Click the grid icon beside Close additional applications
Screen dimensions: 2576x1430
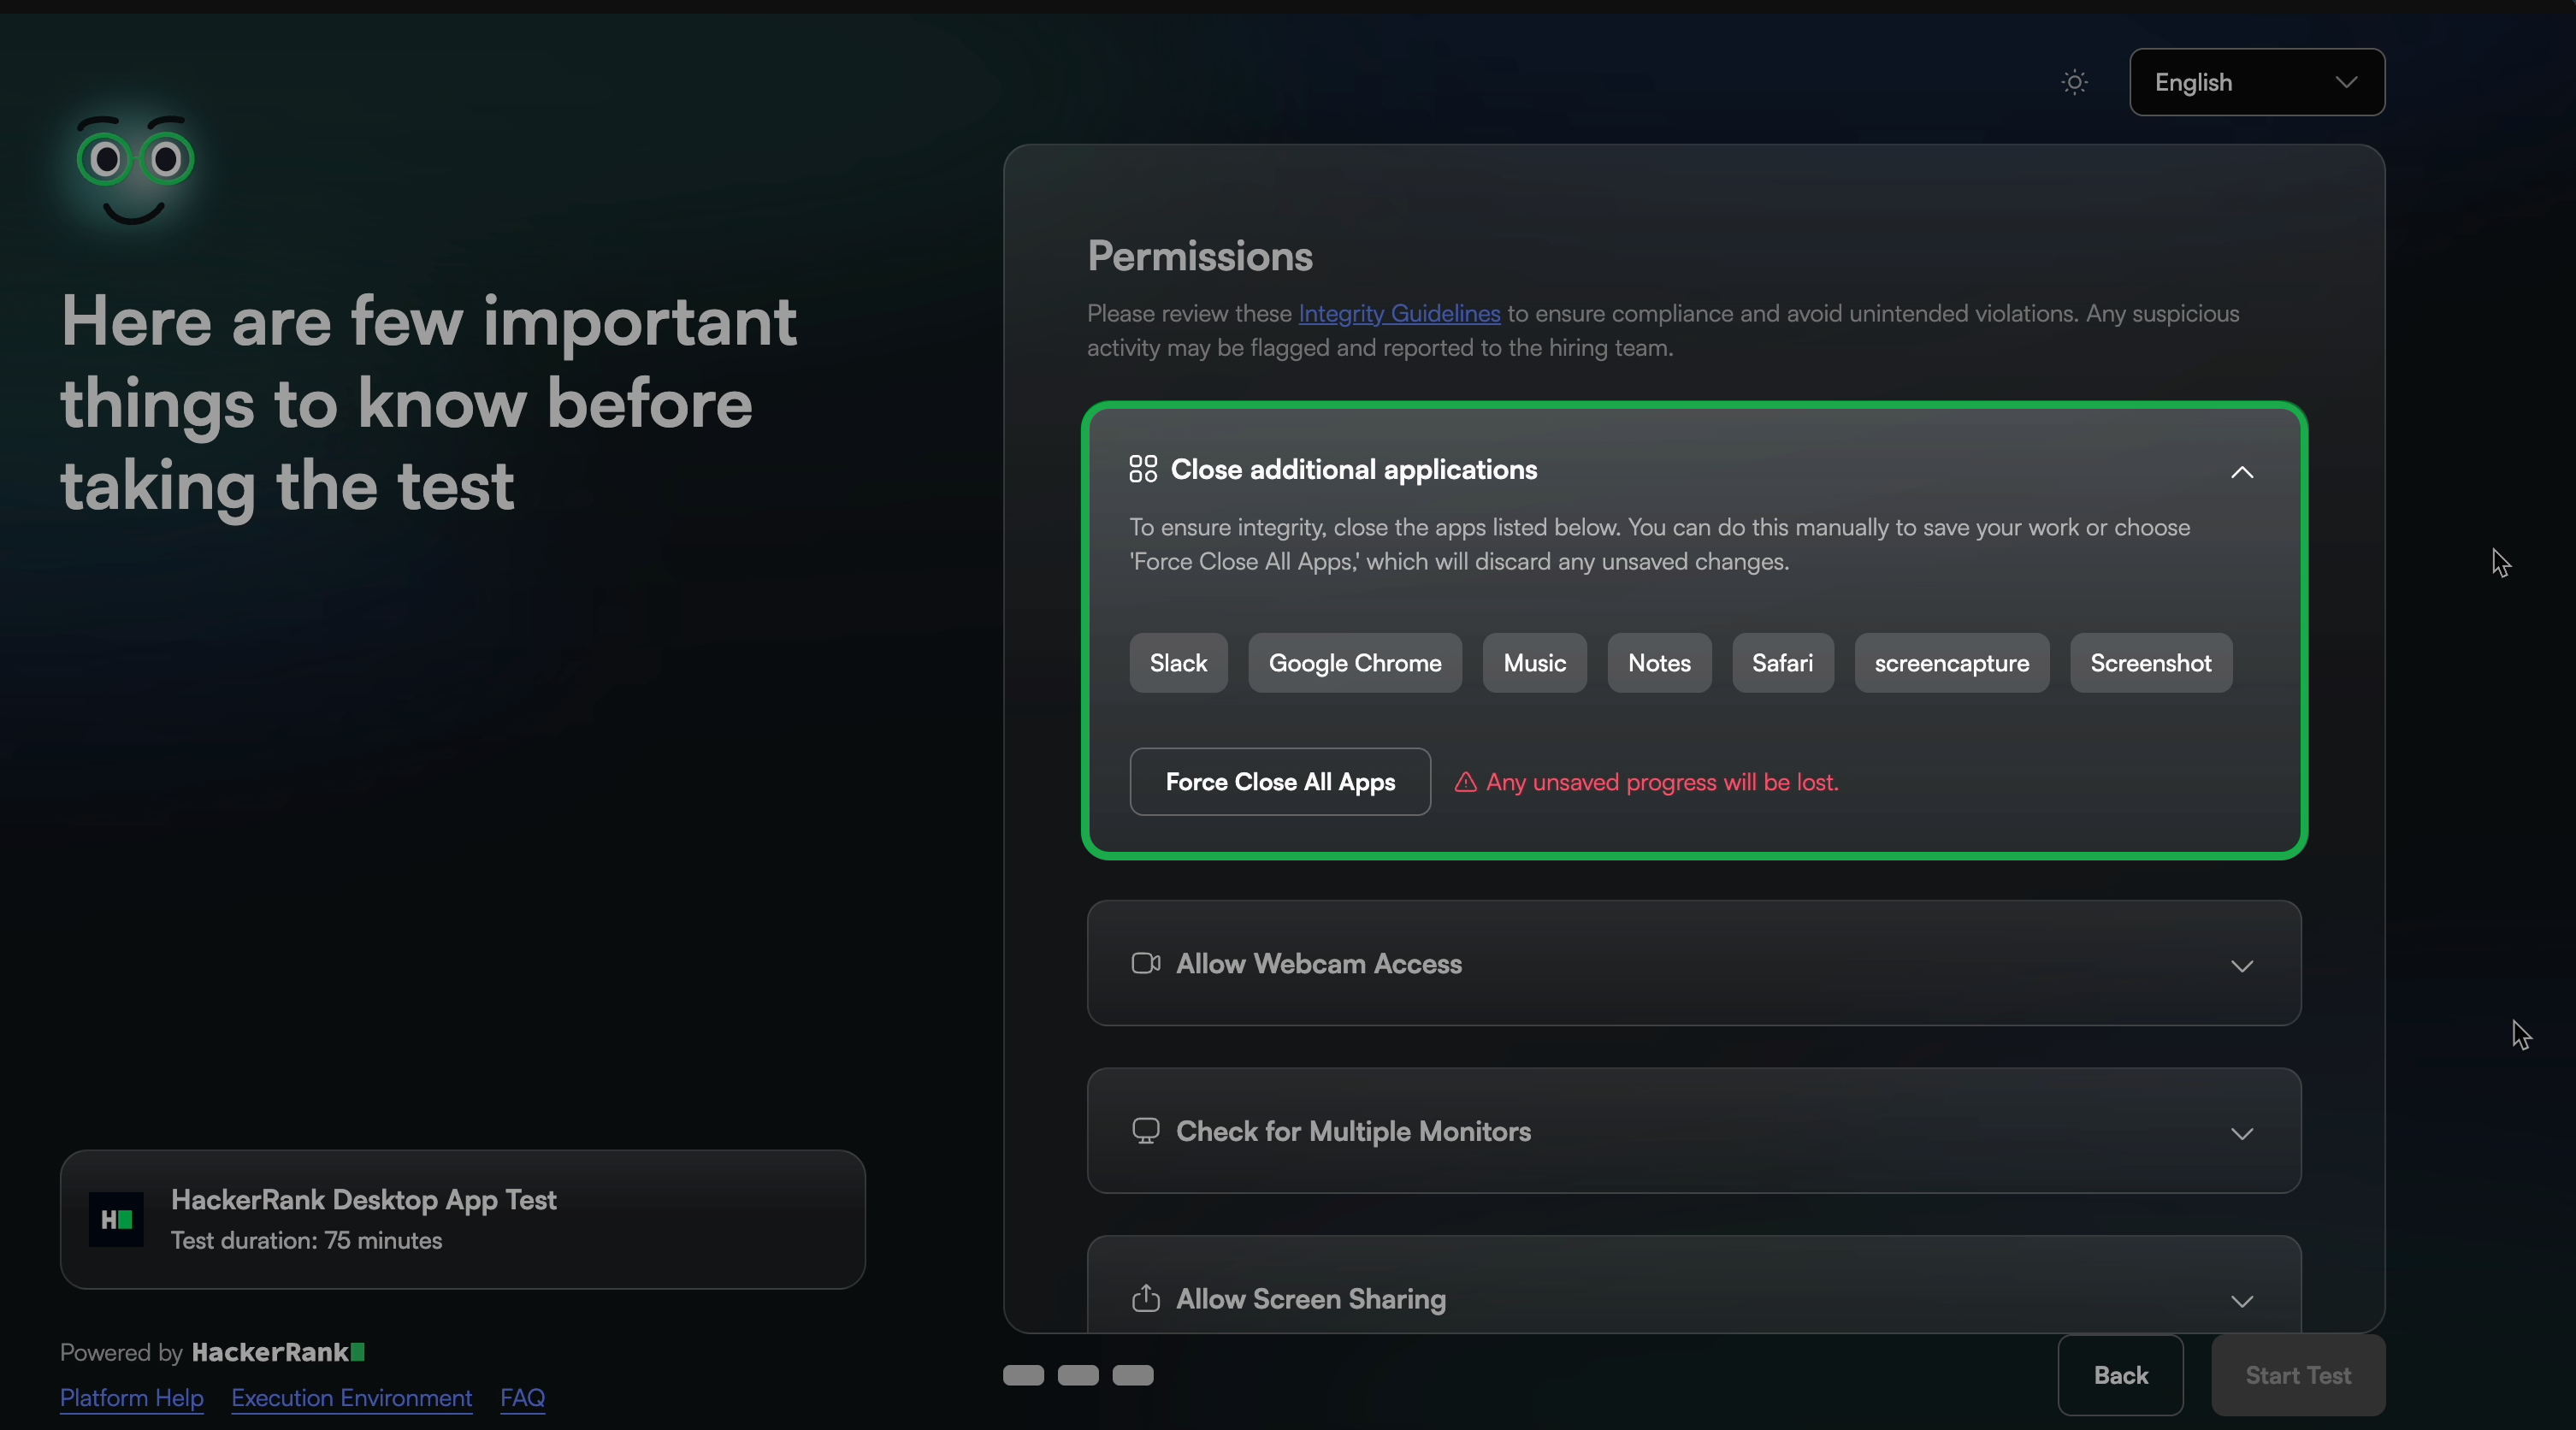[x=1143, y=469]
